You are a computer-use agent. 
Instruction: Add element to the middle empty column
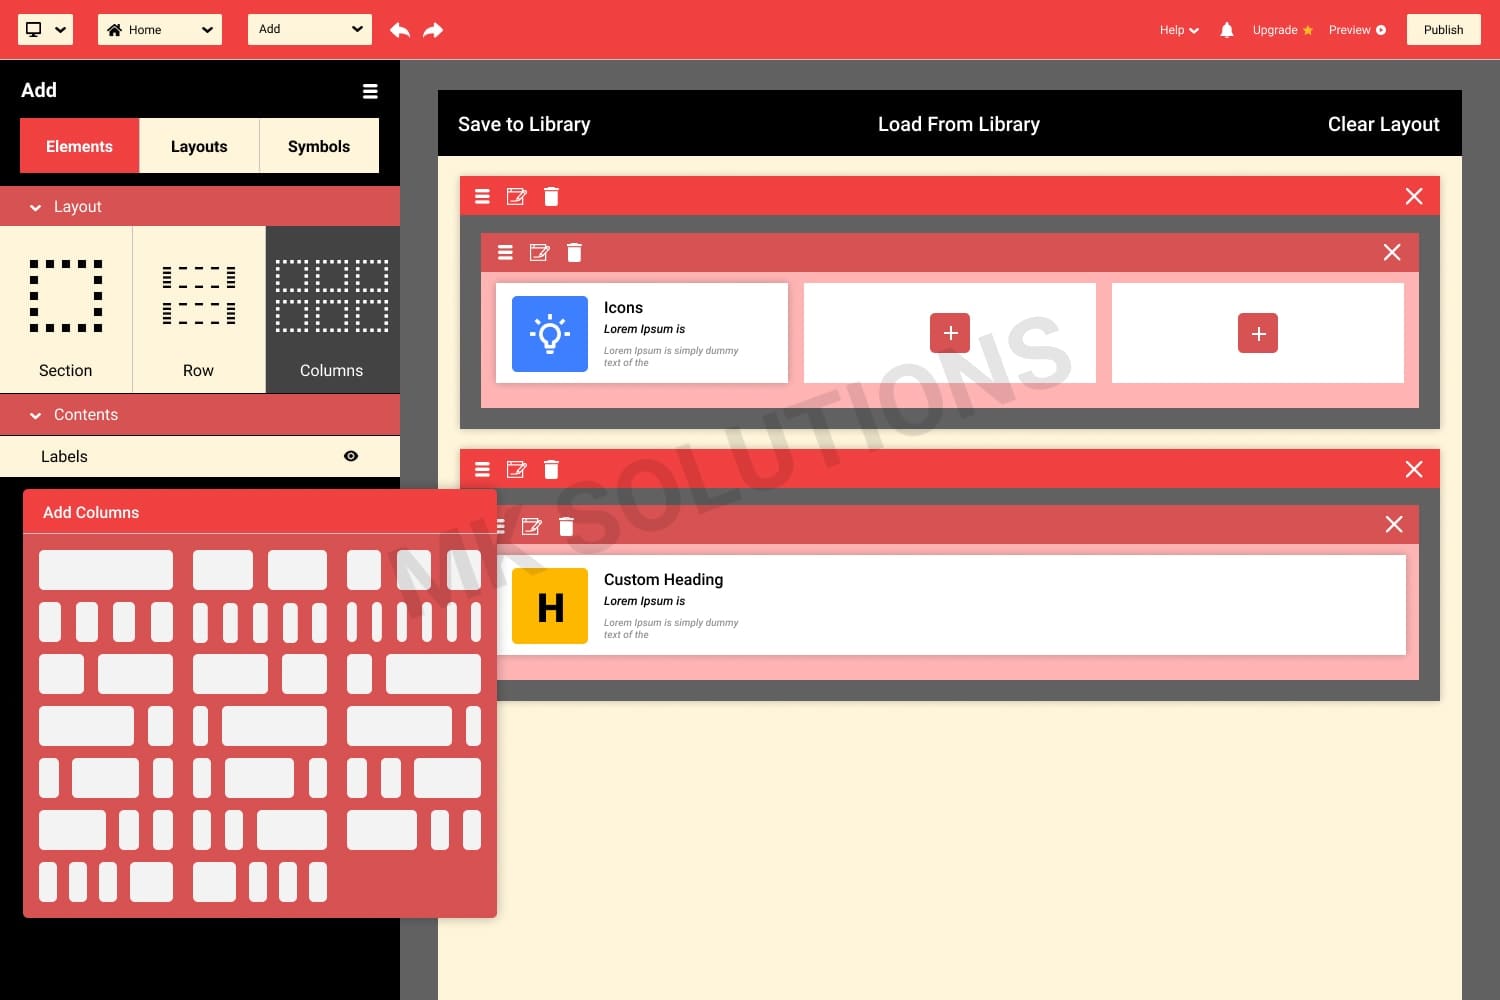pyautogui.click(x=950, y=333)
